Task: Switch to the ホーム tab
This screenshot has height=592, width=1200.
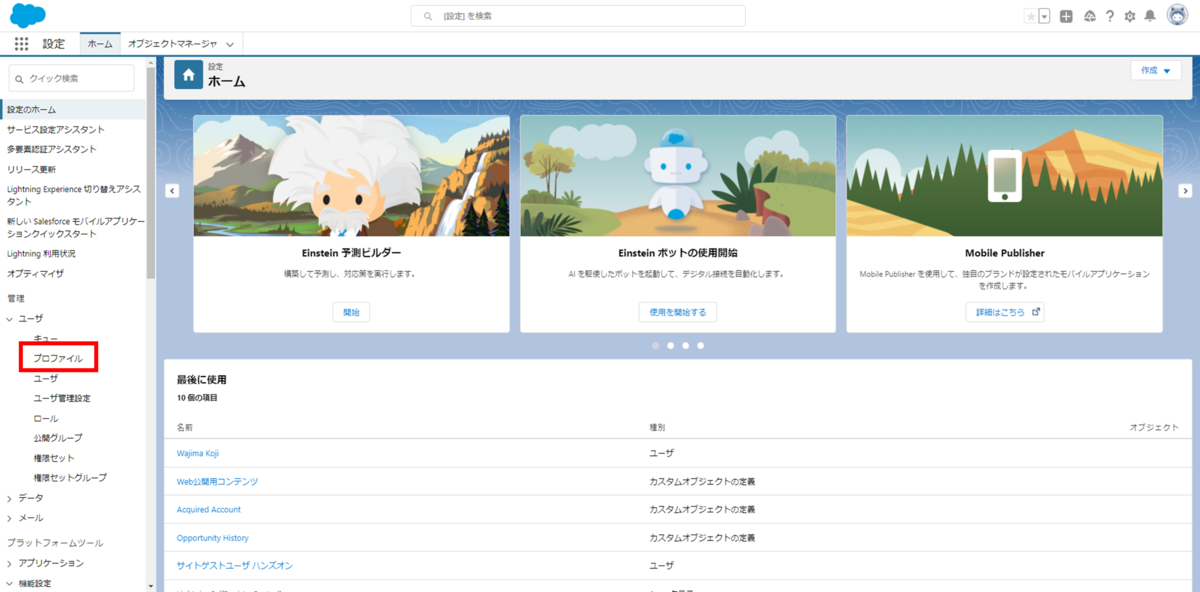Action: tap(100, 44)
